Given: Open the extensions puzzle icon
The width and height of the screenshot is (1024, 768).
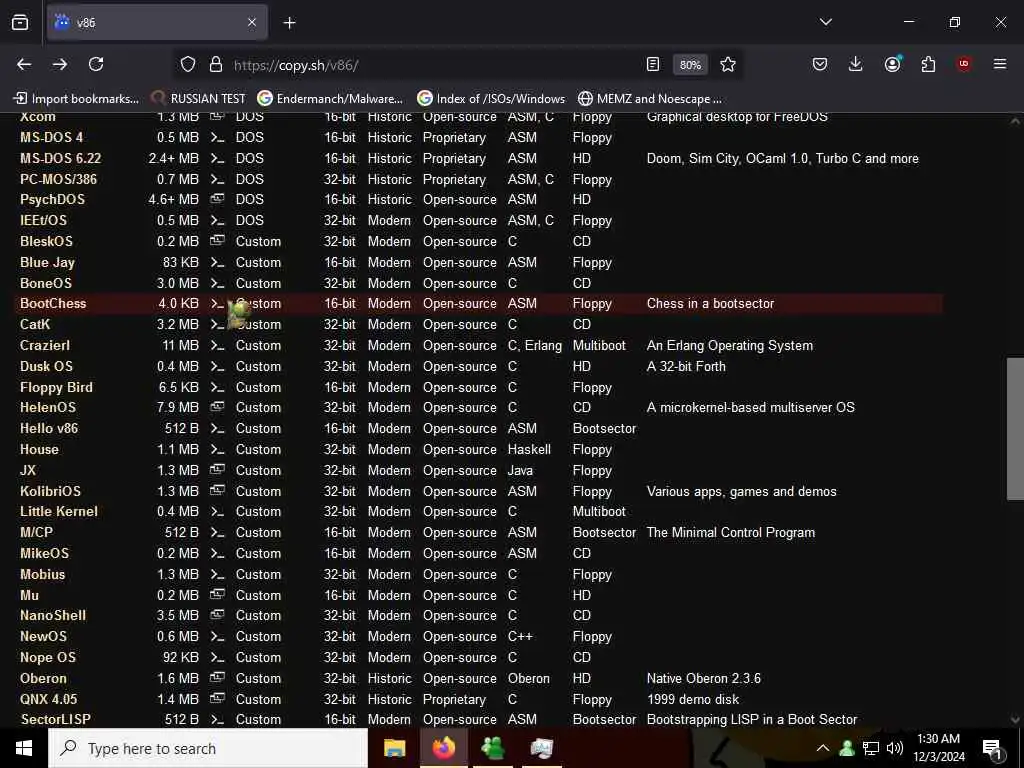Looking at the screenshot, I should (928, 64).
